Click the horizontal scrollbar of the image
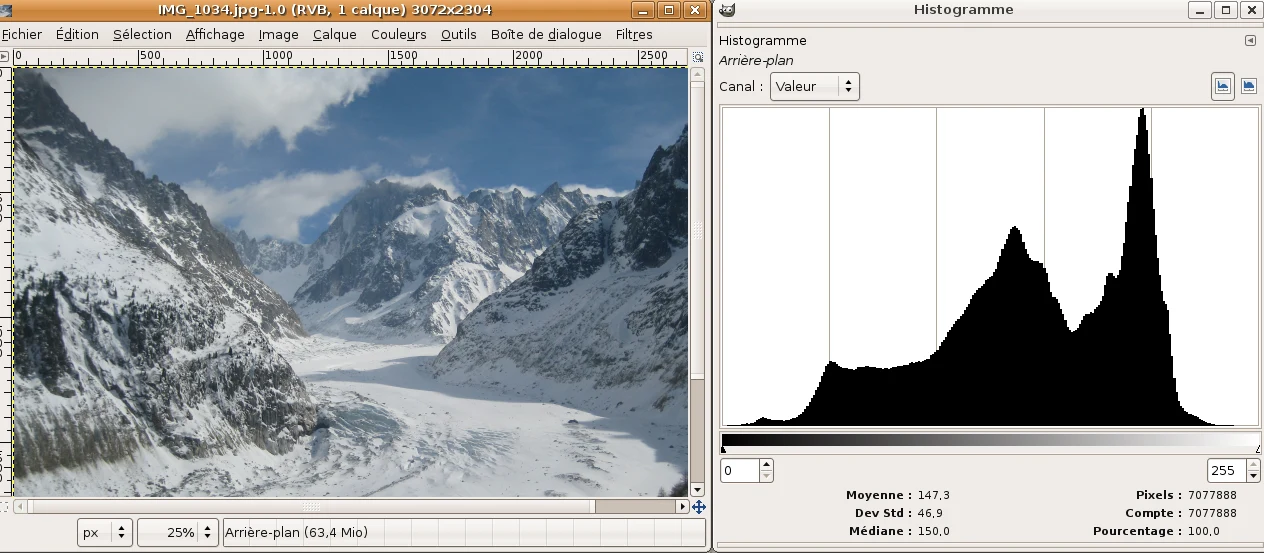1264x553 pixels. click(x=350, y=507)
